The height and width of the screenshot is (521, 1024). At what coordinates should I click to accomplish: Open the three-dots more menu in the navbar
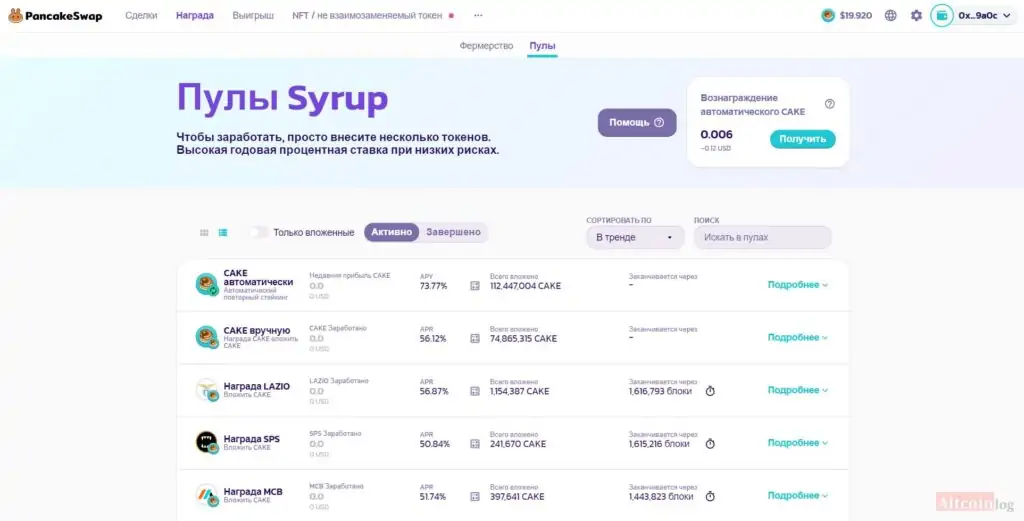click(x=478, y=15)
